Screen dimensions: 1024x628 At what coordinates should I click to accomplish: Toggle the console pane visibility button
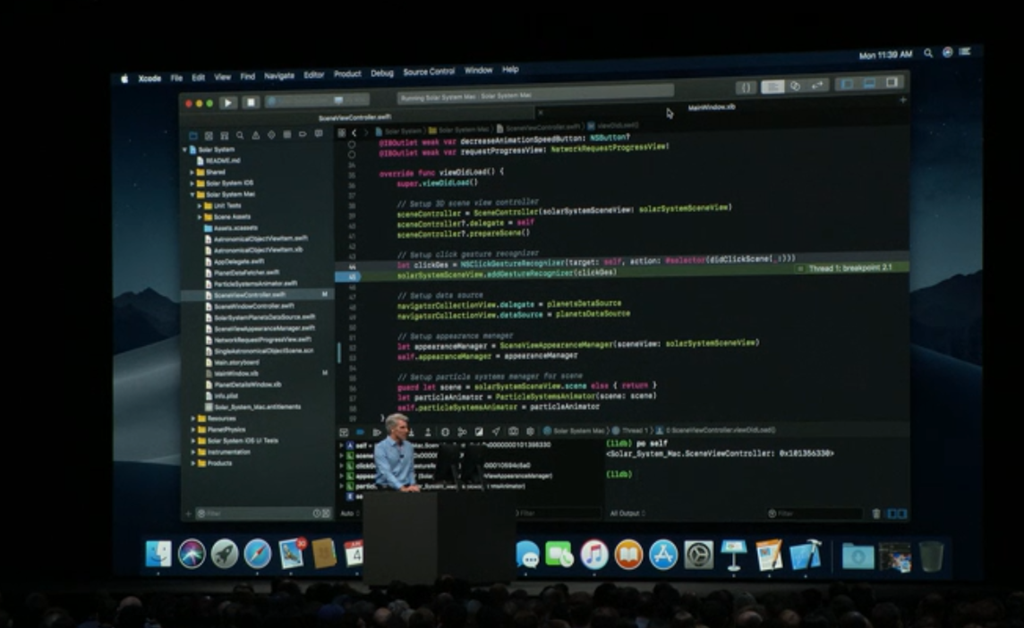coord(903,514)
